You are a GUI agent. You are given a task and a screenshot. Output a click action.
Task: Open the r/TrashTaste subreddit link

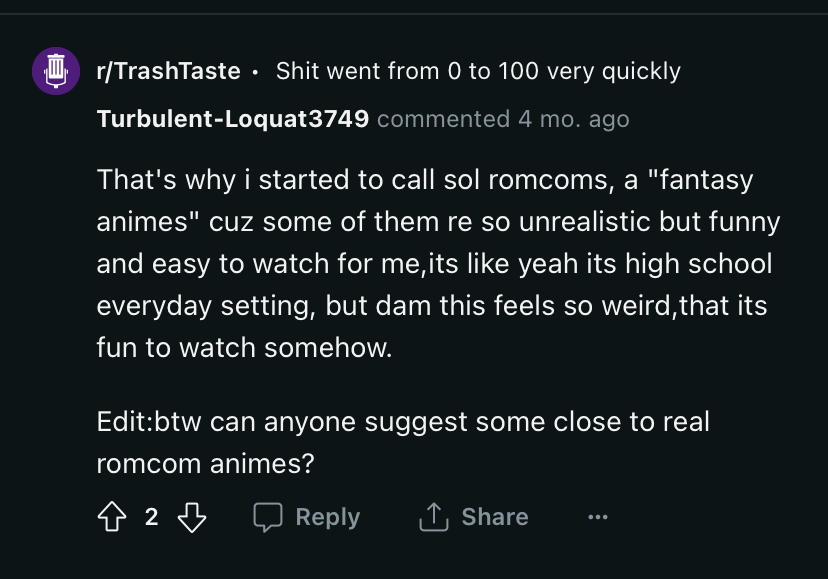click(x=168, y=71)
